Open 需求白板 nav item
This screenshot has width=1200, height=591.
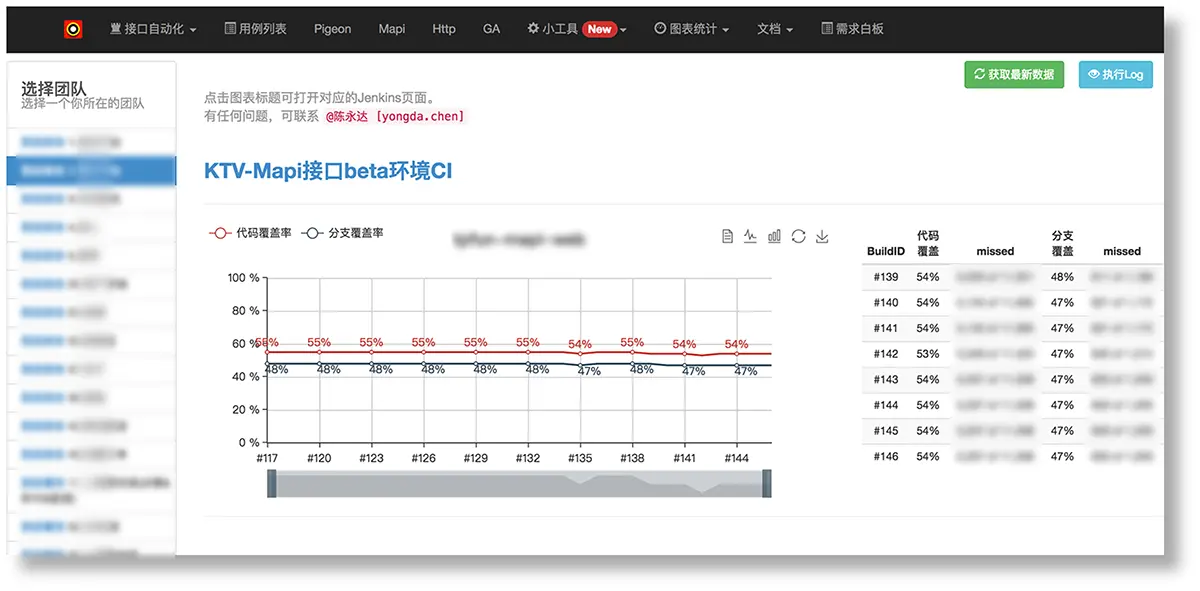click(852, 29)
